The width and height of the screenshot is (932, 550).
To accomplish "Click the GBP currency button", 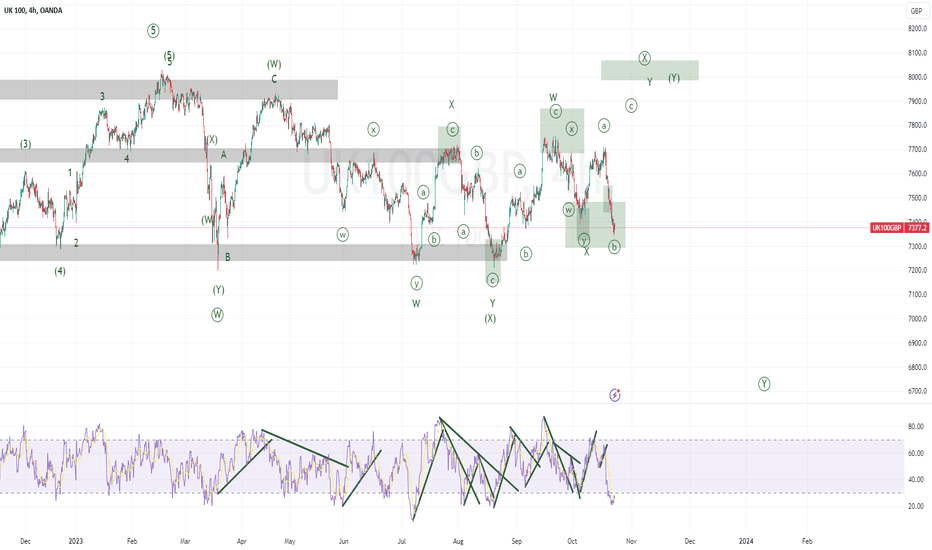I will coord(917,11).
